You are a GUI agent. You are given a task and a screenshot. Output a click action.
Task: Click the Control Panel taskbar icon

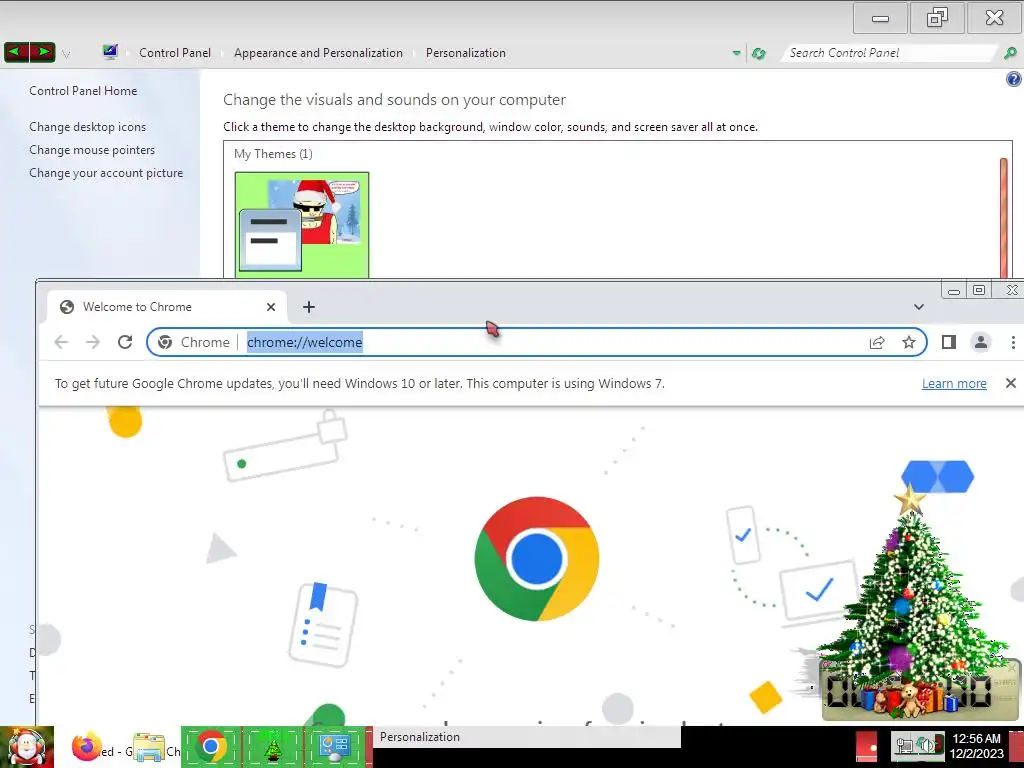point(334,746)
